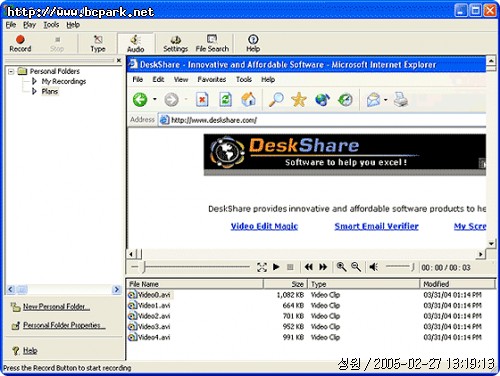The image size is (500, 376).
Task: Select Personal Folders in the tree
Action: (x=55, y=71)
